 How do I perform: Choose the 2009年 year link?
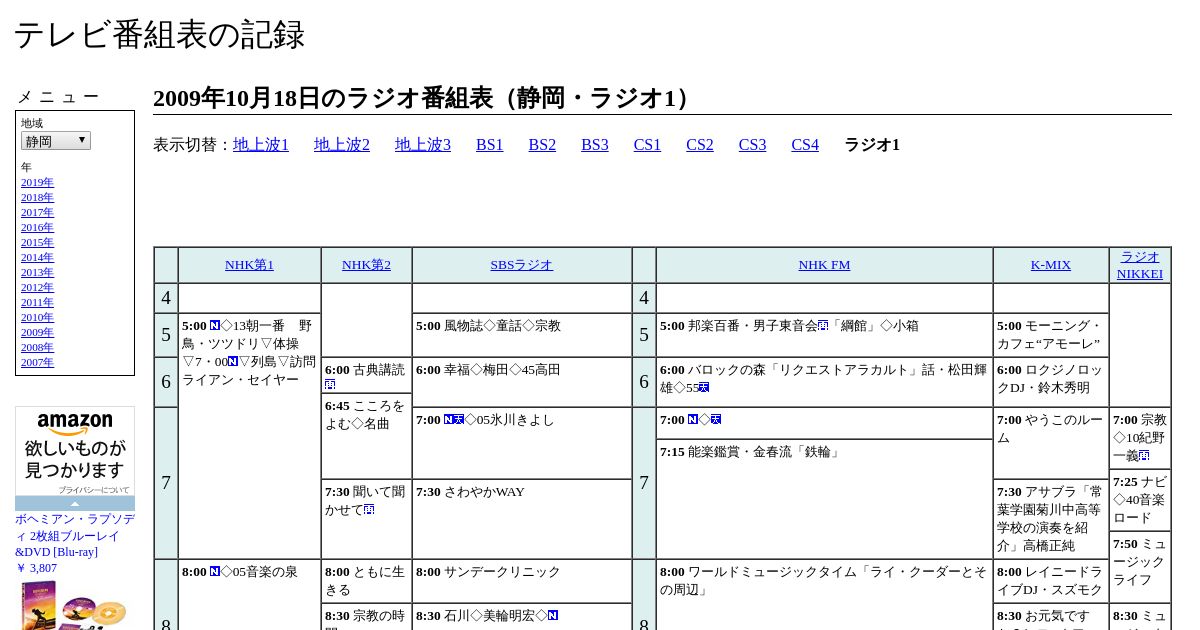coord(37,333)
